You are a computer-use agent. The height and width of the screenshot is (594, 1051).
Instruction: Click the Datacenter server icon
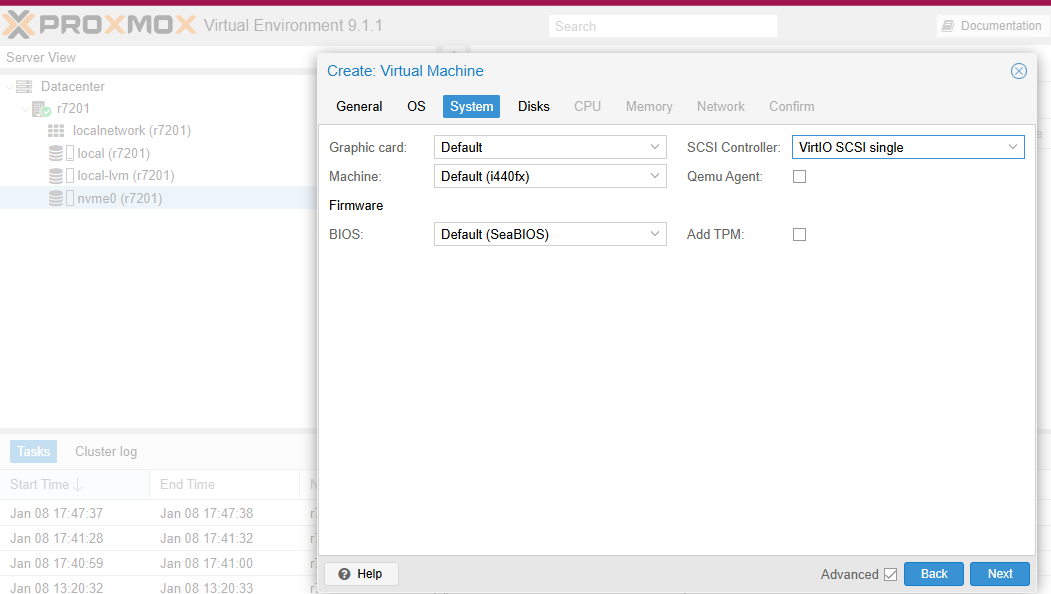(x=24, y=87)
